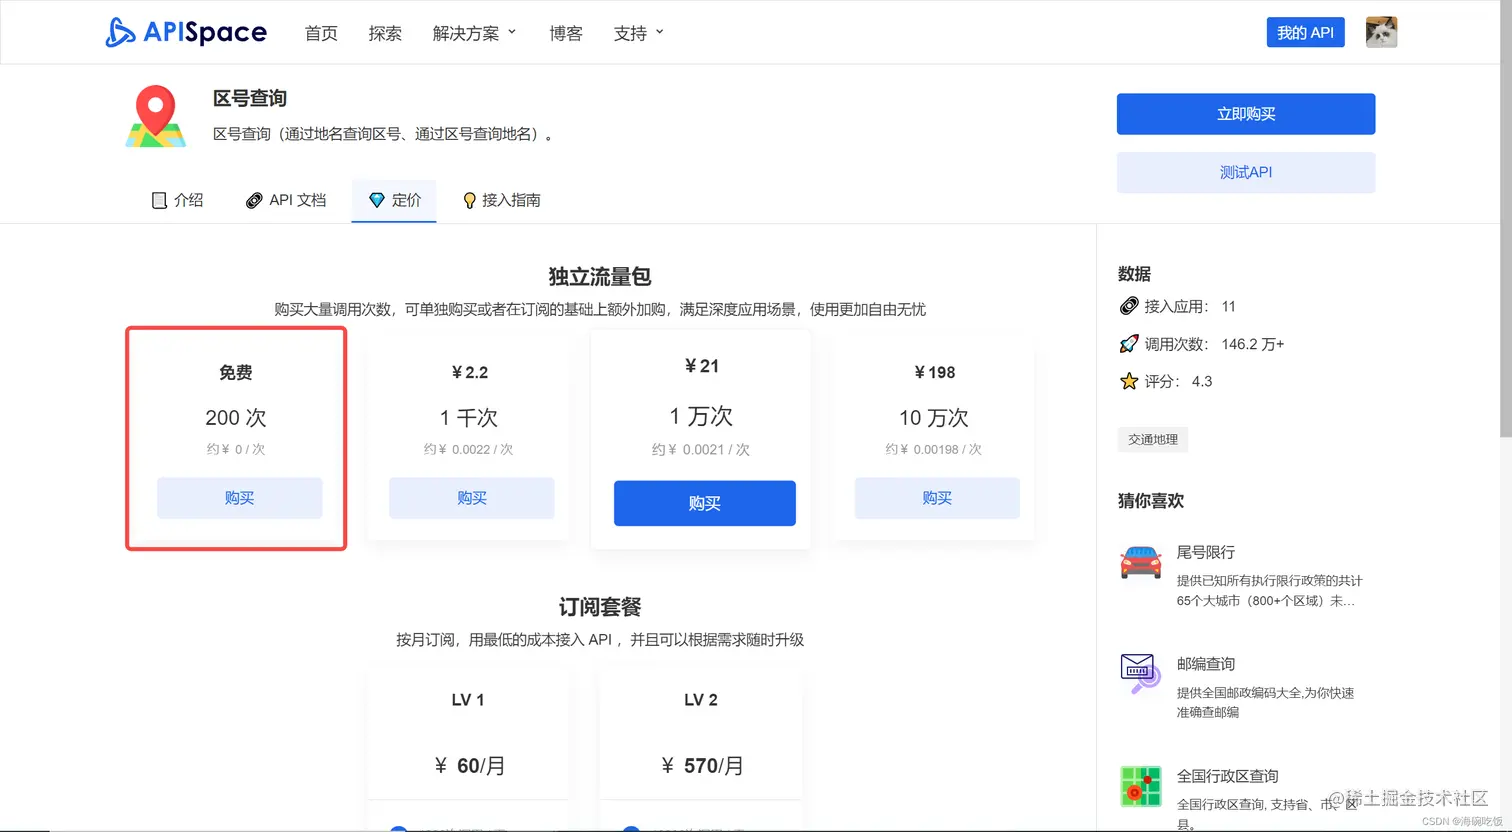Select 首页 in the navigation bar
The width and height of the screenshot is (1512, 832).
pyautogui.click(x=321, y=32)
